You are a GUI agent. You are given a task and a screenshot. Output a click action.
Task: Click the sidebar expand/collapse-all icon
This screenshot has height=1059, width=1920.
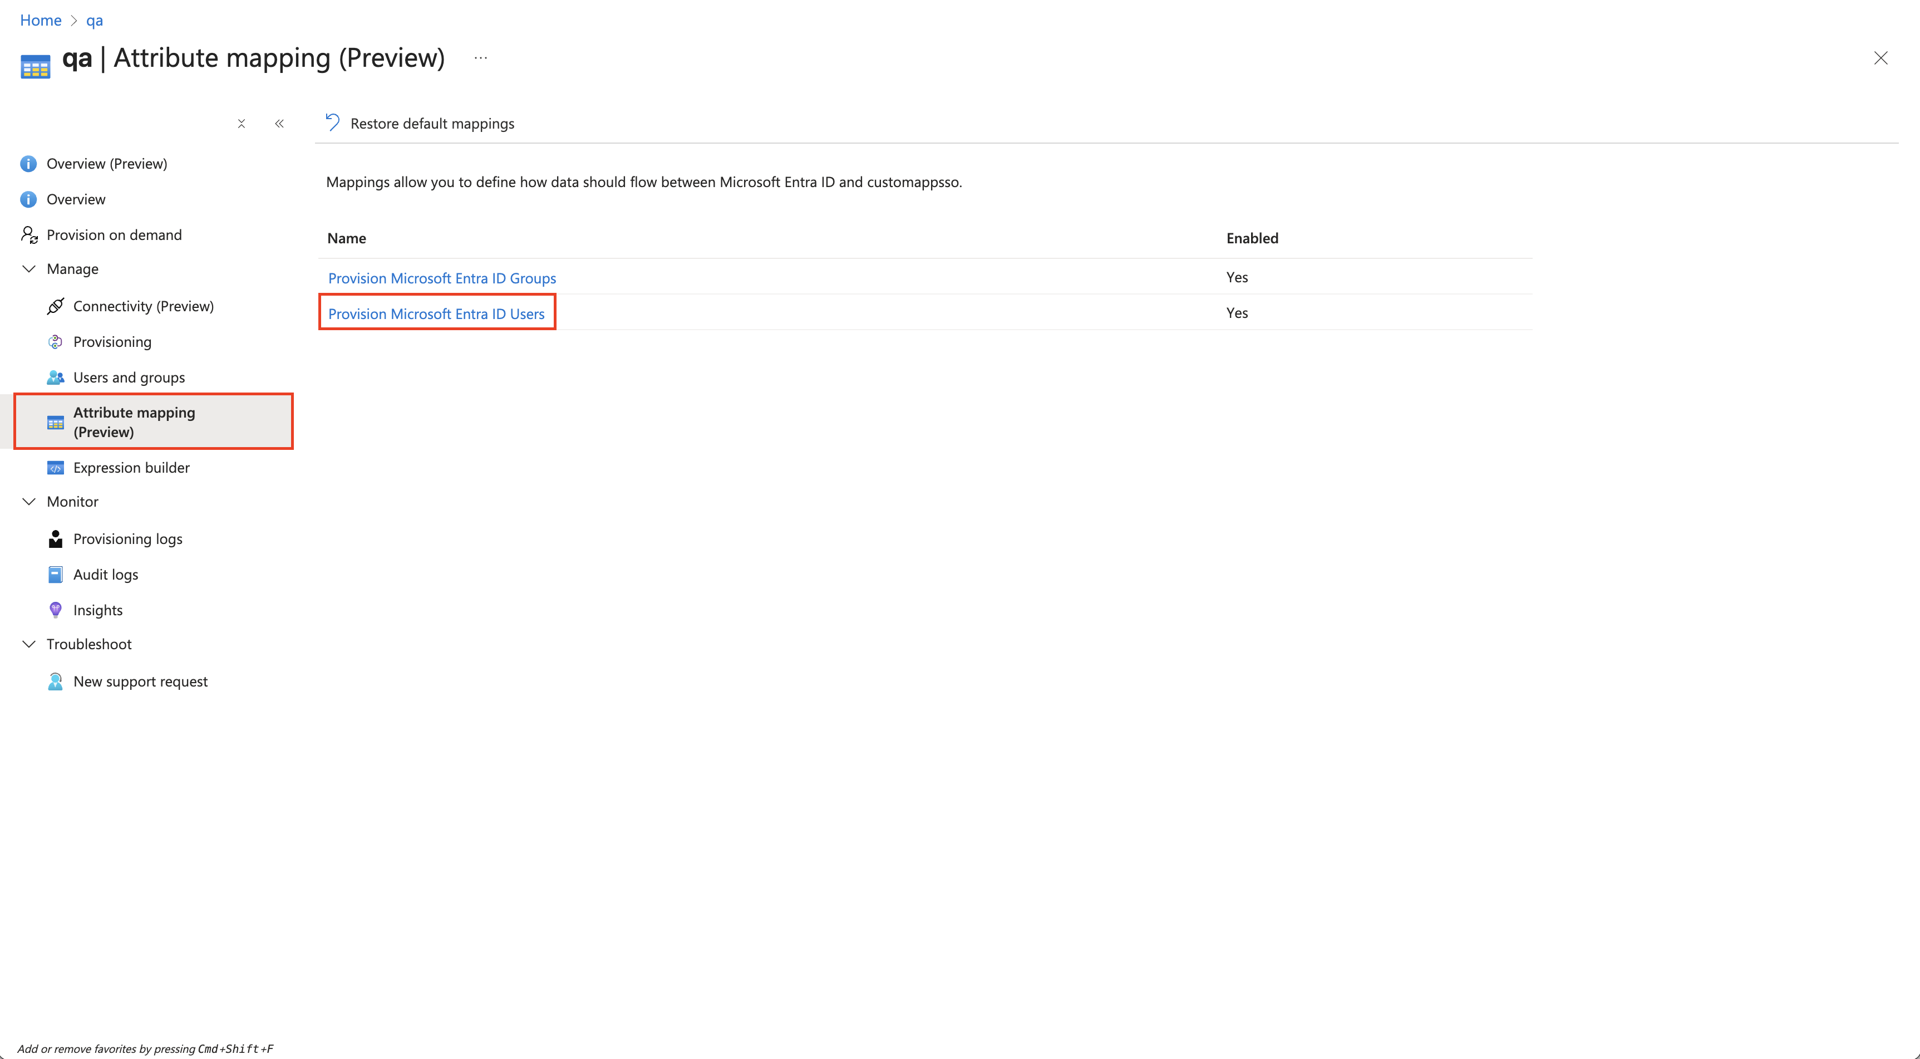[x=241, y=124]
